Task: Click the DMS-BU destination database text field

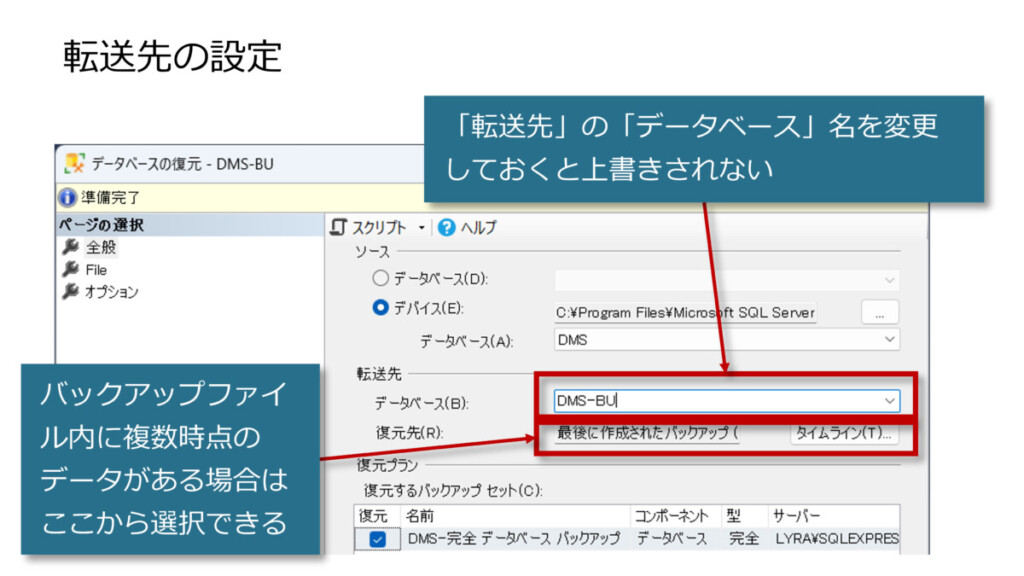Action: (700, 401)
